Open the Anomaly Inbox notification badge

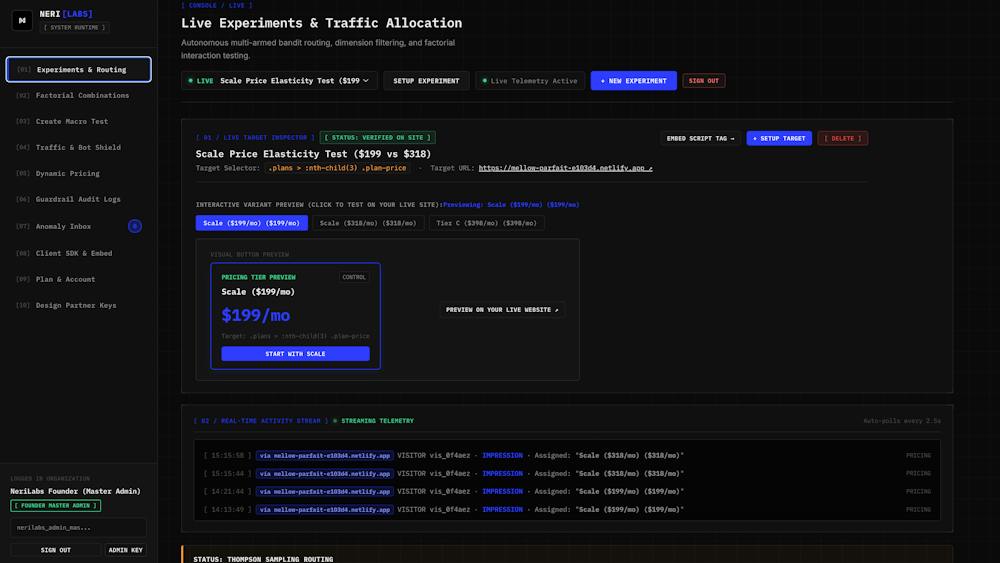[135, 226]
